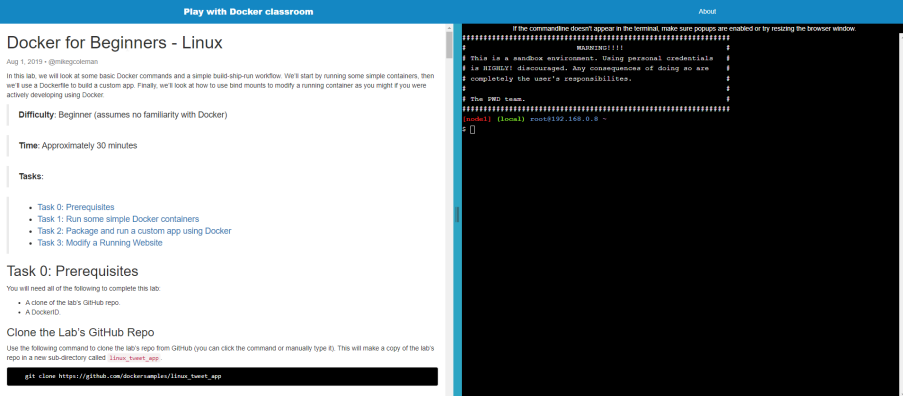Viewport: 903px width, 396px height.
Task: Open the About link in header
Action: pos(707,12)
